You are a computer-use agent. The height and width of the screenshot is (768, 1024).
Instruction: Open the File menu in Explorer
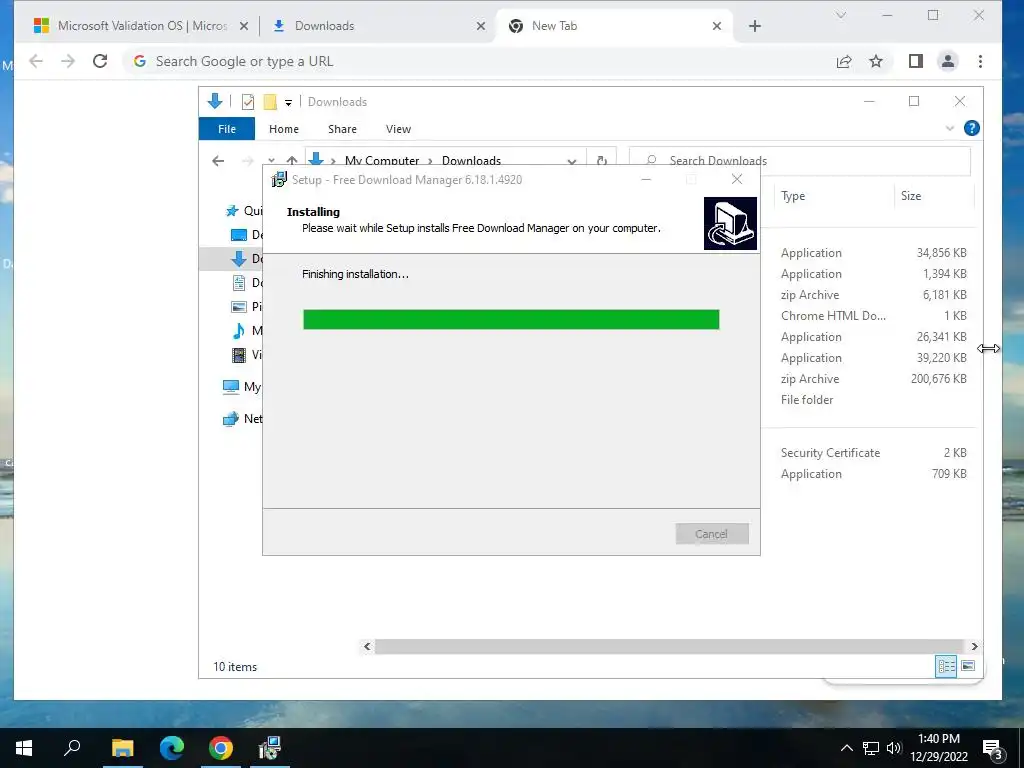[x=227, y=129]
